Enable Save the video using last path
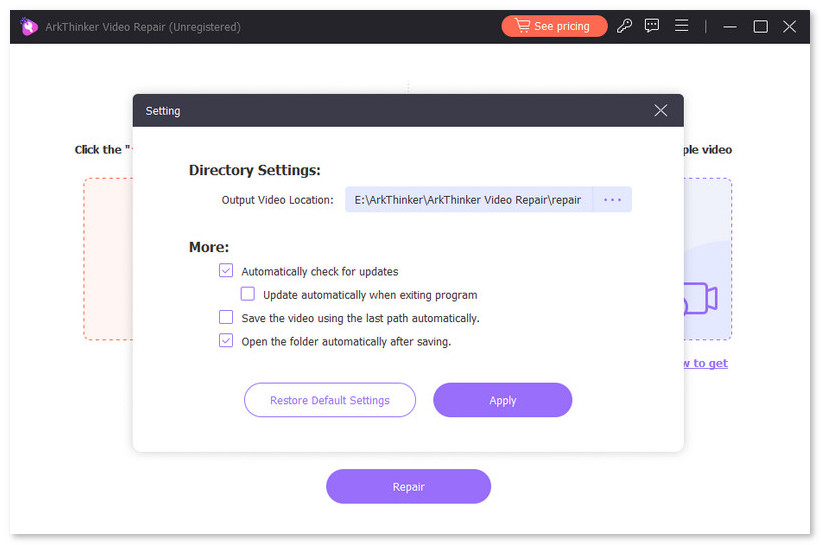The height and width of the screenshot is (545, 821). pos(226,317)
